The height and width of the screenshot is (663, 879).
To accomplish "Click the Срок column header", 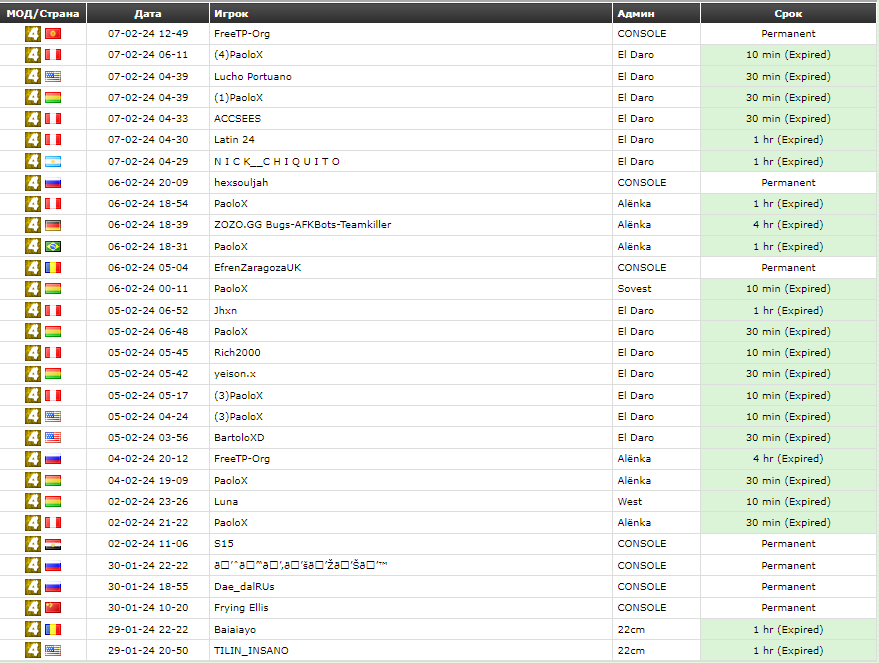I will click(x=788, y=14).
